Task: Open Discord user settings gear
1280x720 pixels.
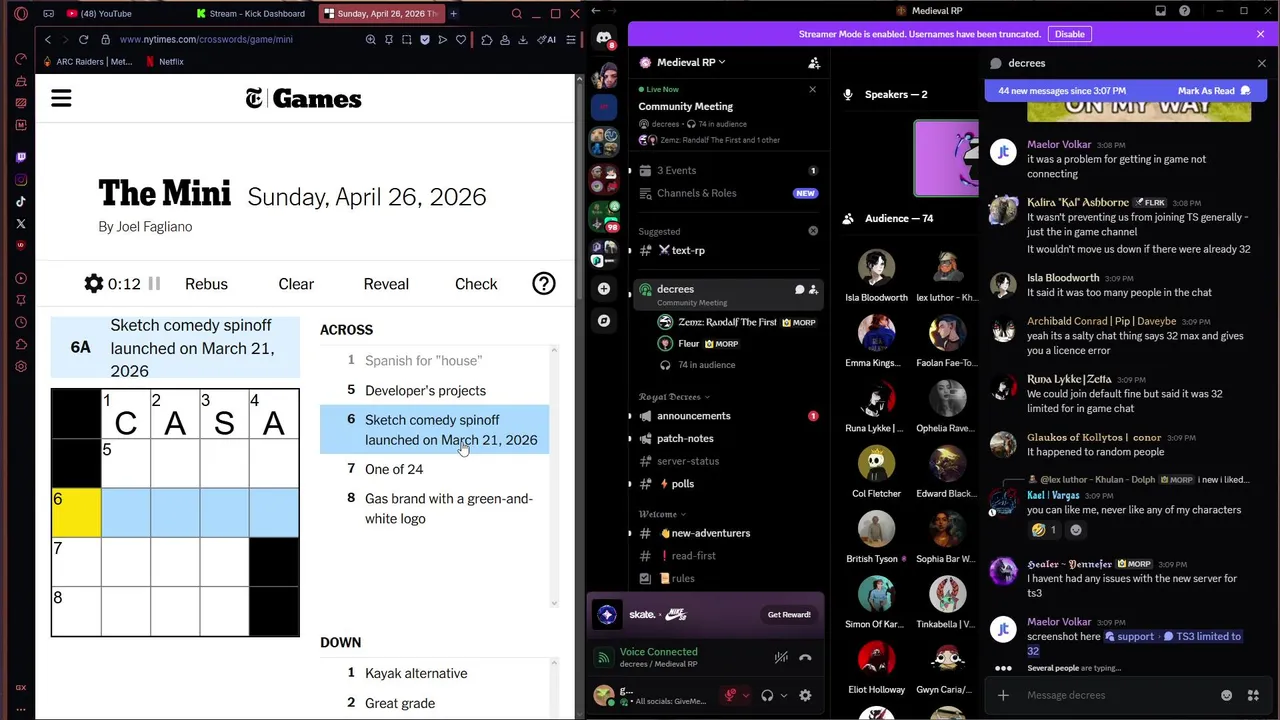Action: coord(805,695)
